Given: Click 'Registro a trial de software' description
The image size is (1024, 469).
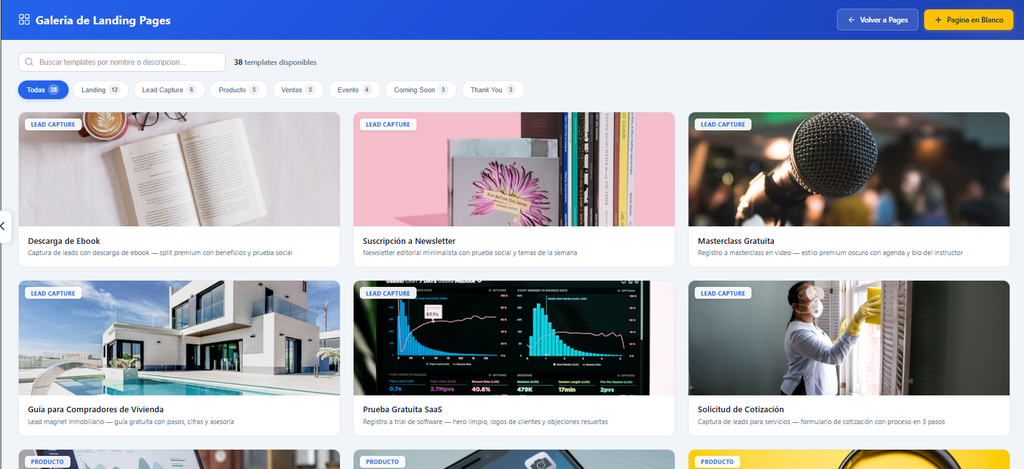Looking at the screenshot, I should tap(485, 422).
